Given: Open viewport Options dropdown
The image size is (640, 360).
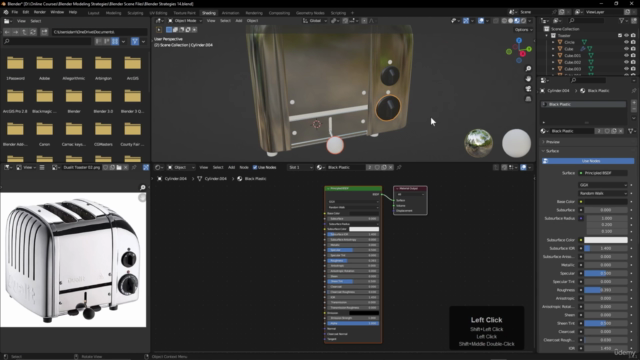Looking at the screenshot, I should point(523,30).
